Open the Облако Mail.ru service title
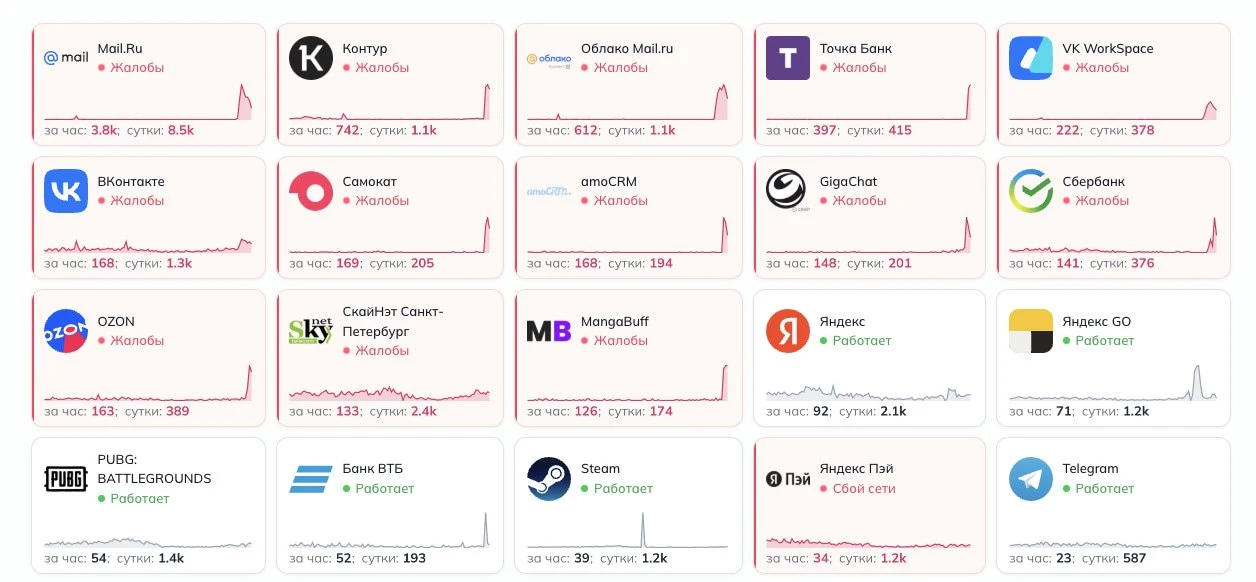The image size is (1256, 582). coord(627,48)
